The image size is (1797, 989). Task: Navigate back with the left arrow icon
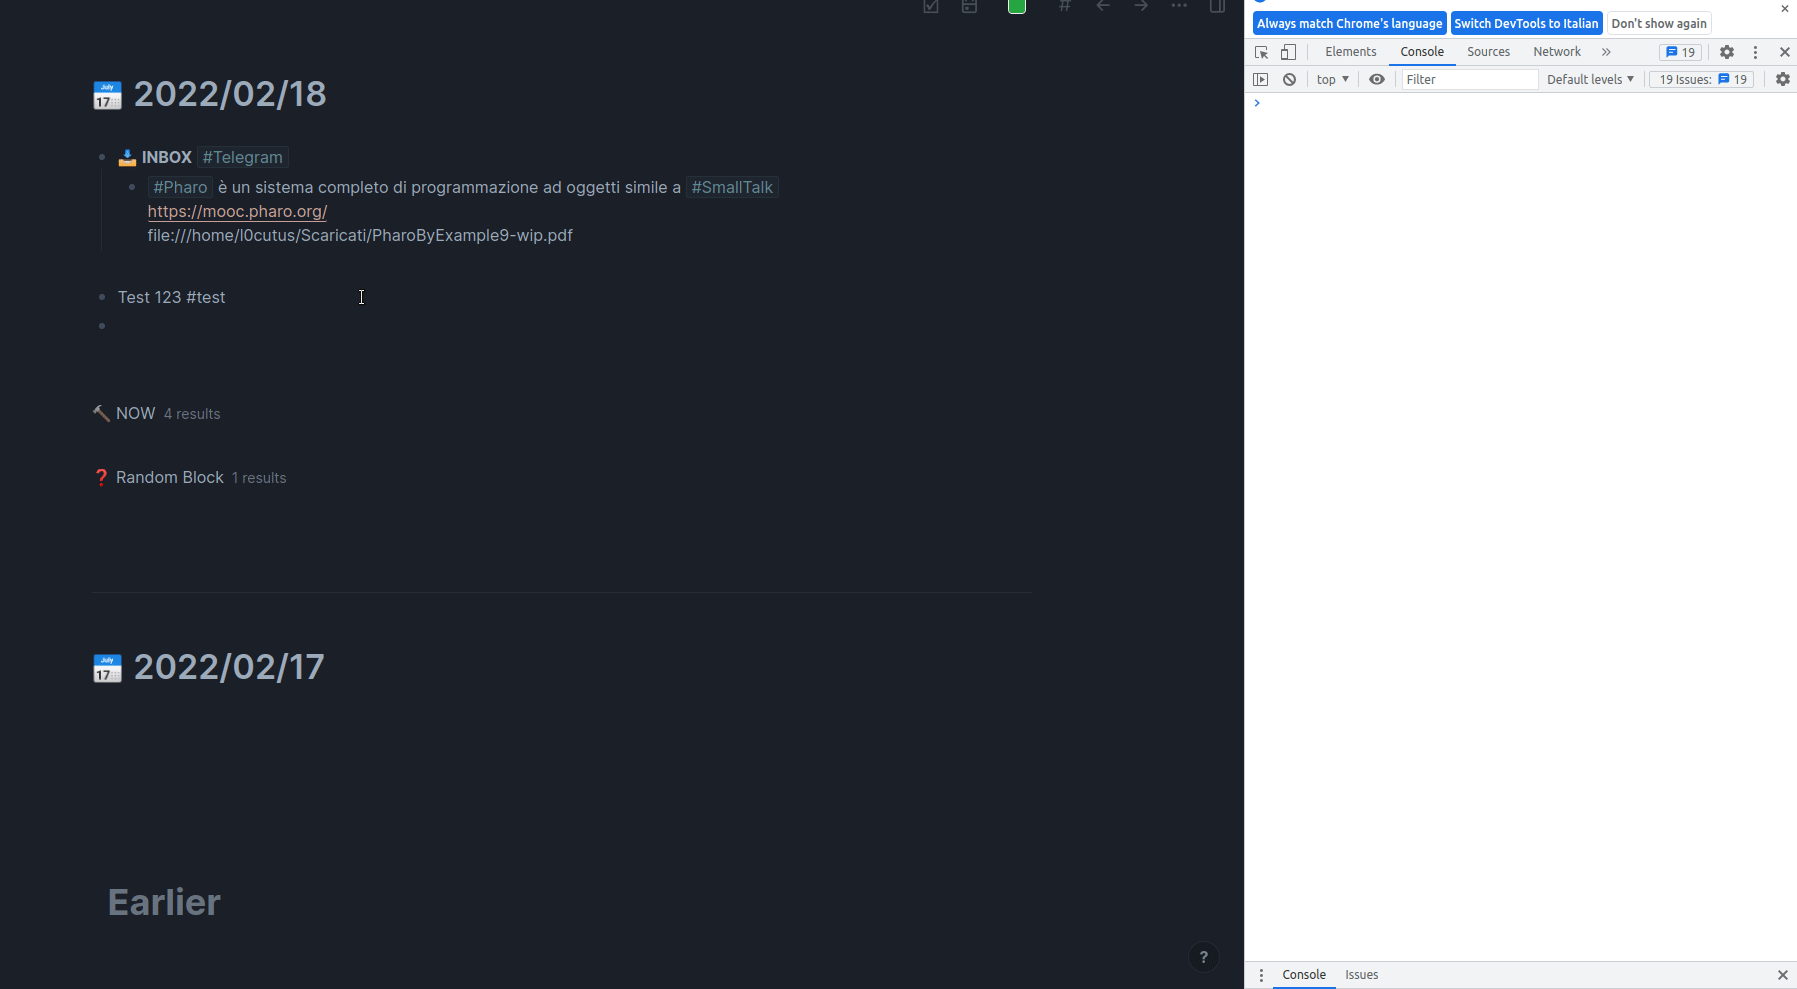(1103, 8)
